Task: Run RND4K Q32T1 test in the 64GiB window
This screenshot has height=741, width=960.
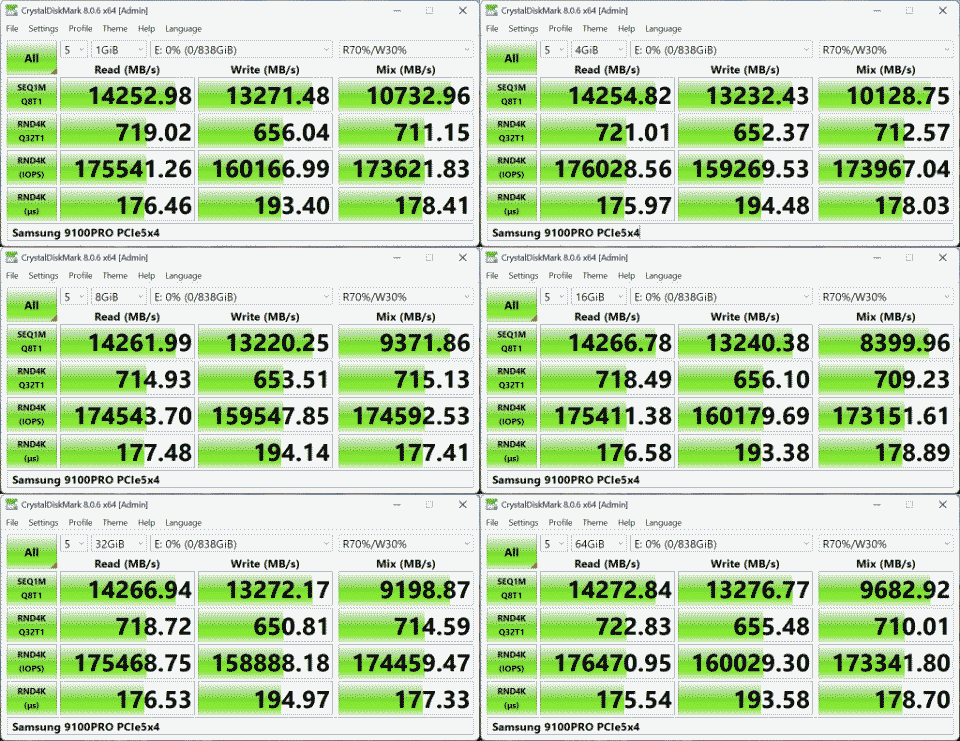Action: (x=512, y=625)
